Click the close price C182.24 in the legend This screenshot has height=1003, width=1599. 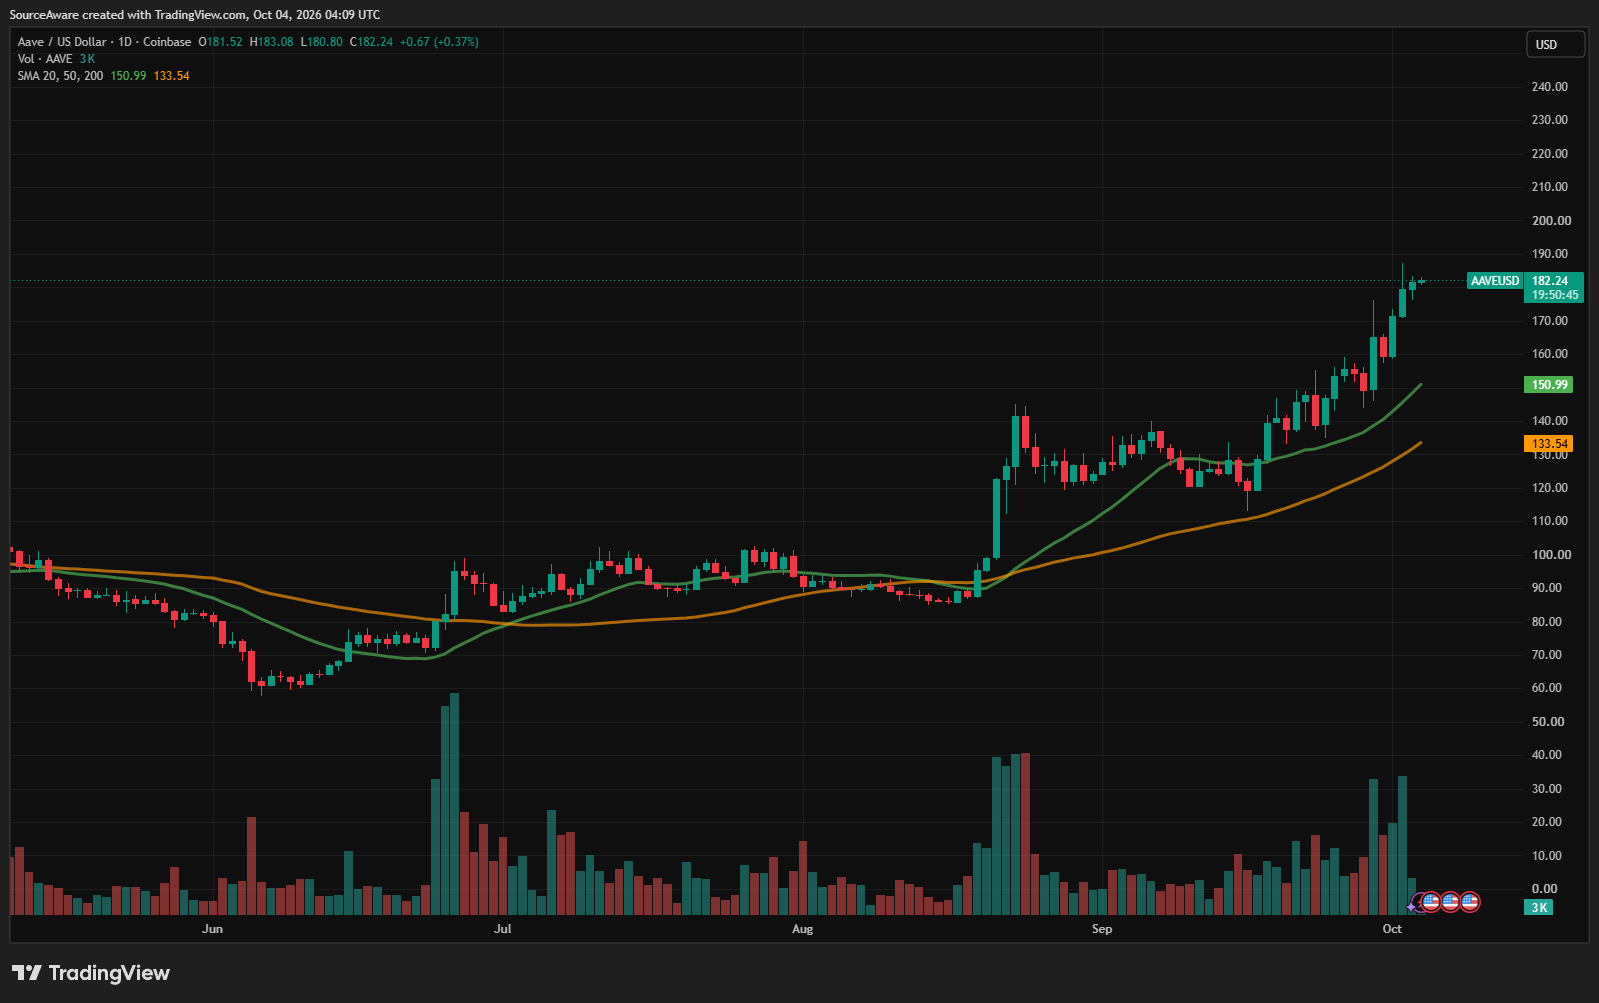click(371, 42)
